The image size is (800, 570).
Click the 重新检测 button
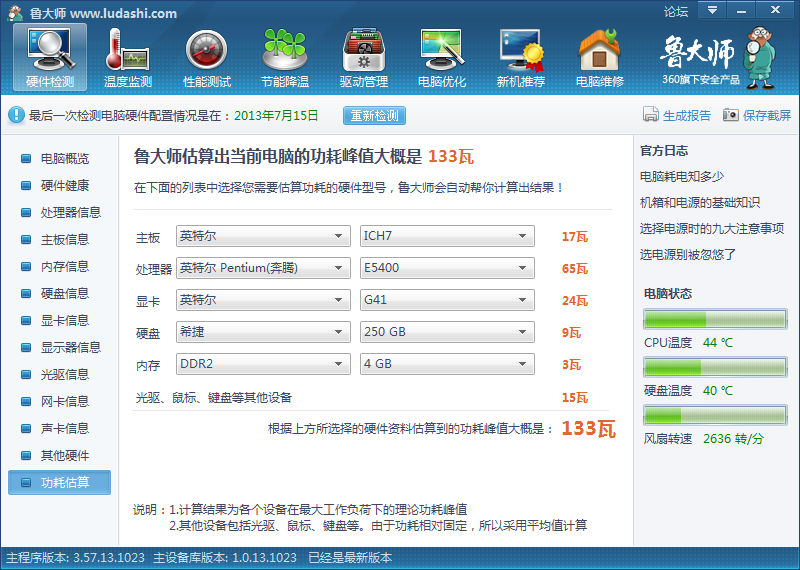374,115
